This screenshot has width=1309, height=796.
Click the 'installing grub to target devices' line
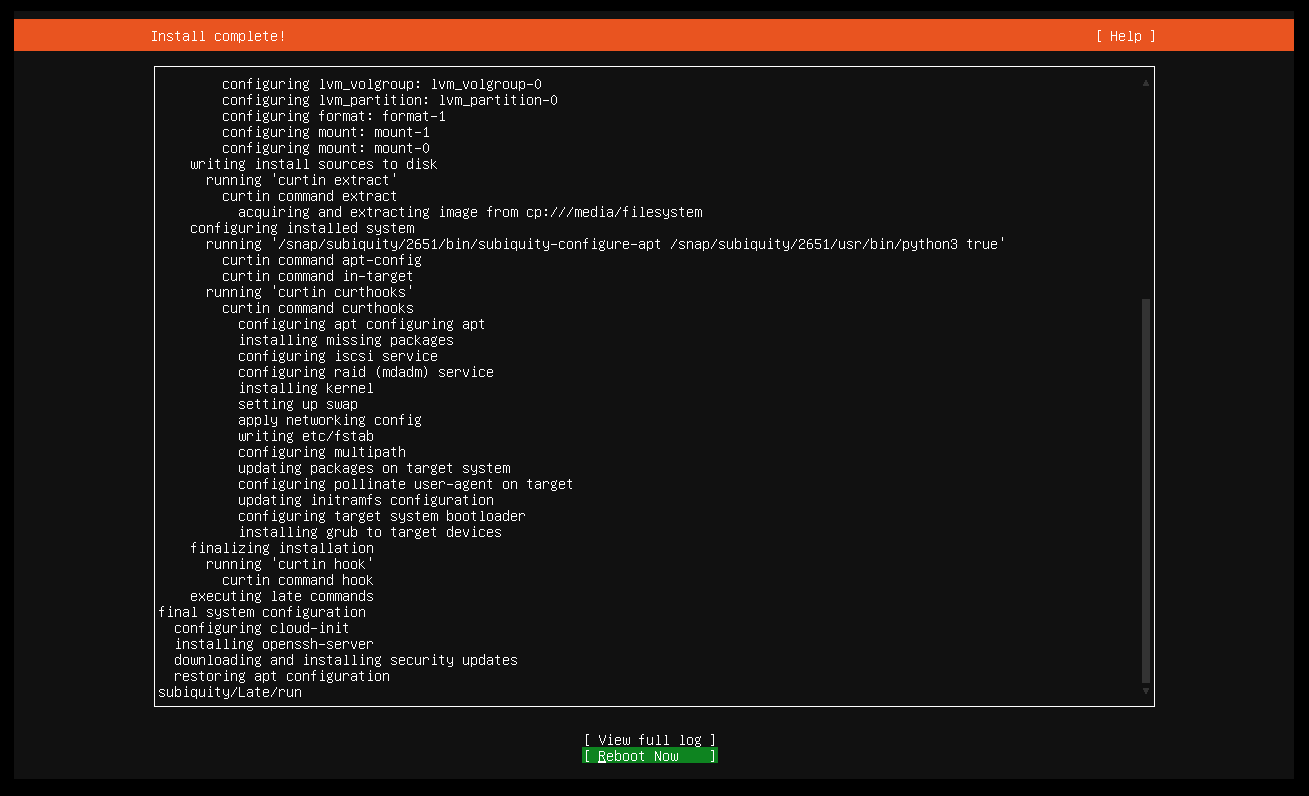[x=369, y=531]
